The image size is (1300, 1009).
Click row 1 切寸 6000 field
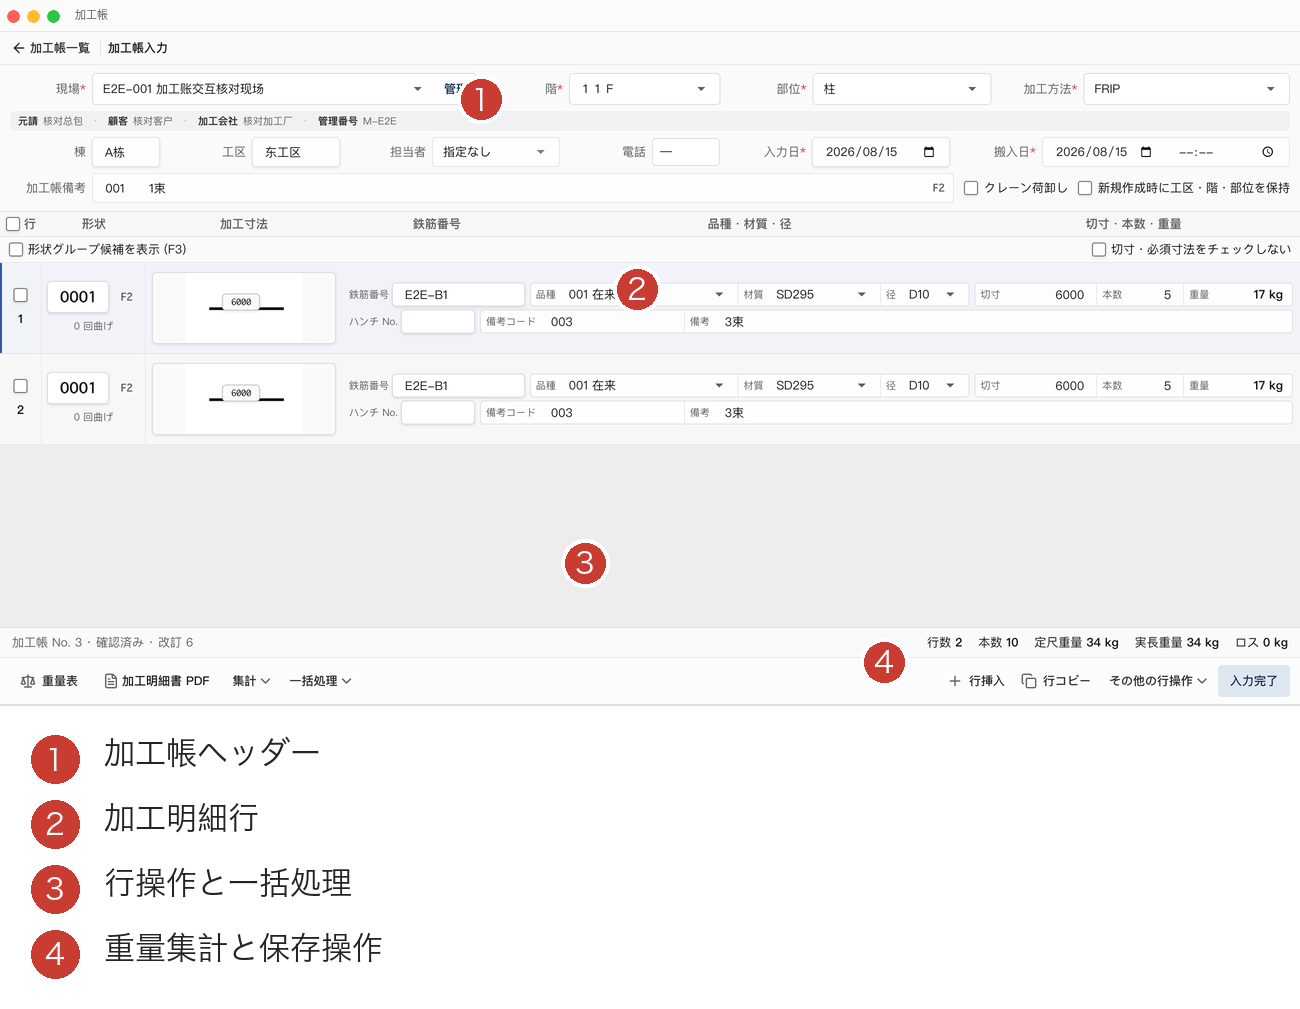pyautogui.click(x=1034, y=295)
